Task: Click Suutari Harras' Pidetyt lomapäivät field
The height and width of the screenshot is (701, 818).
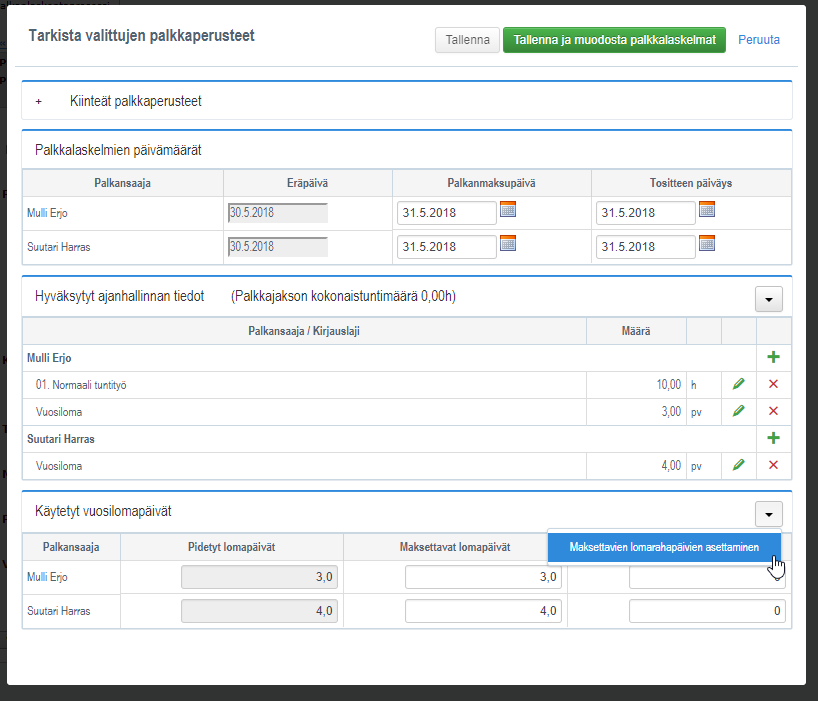Action: [259, 611]
